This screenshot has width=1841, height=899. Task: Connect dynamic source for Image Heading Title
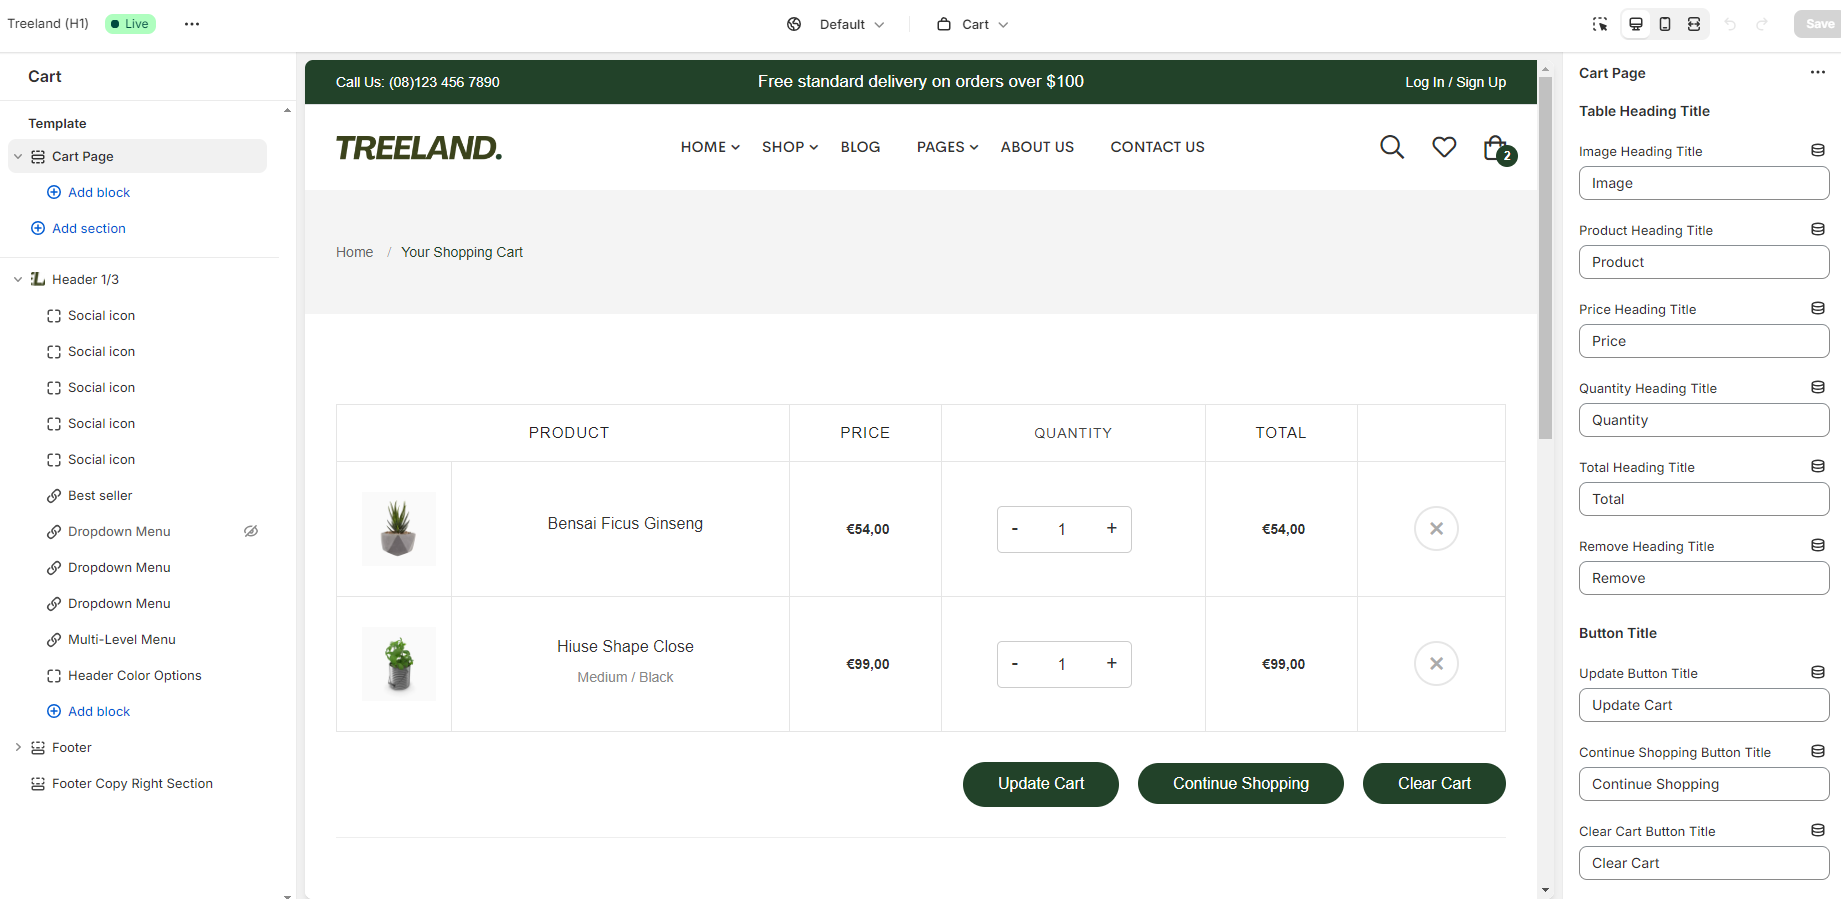point(1818,150)
